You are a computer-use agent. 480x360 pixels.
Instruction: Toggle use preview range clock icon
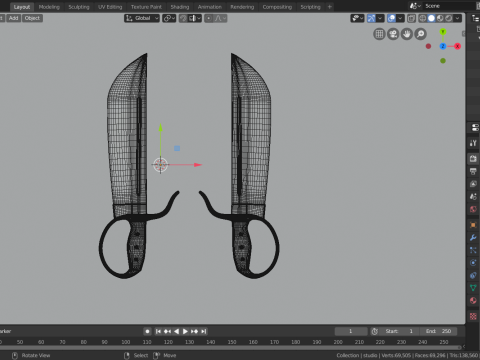coord(375,331)
